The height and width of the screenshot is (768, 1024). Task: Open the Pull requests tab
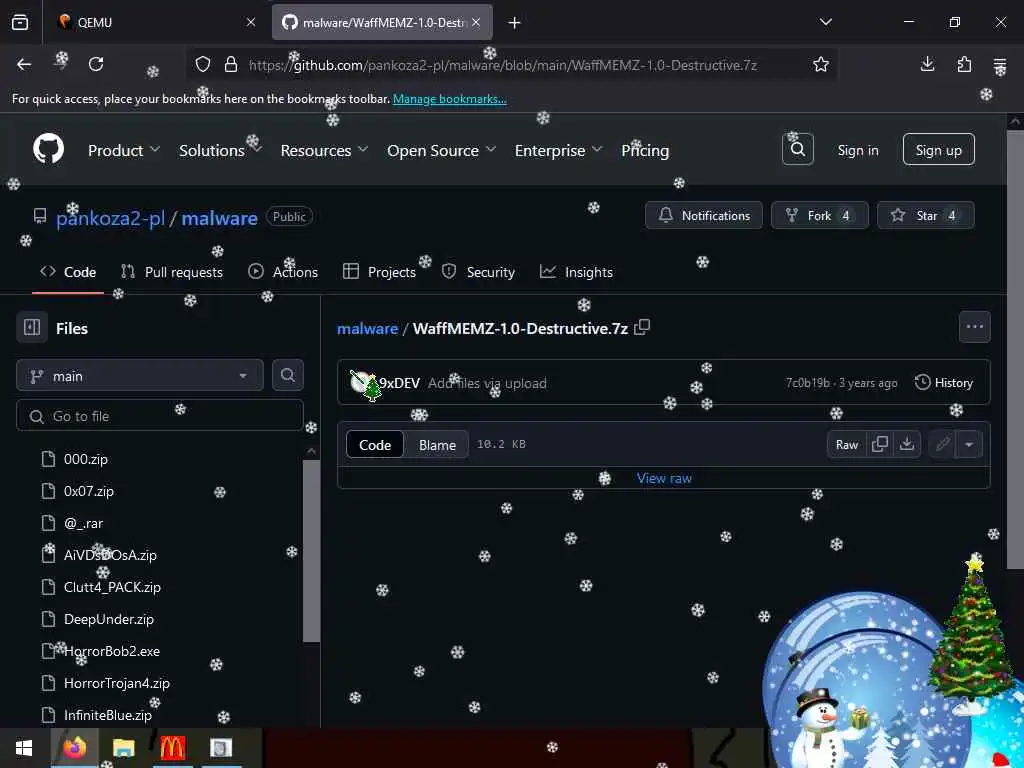172,272
